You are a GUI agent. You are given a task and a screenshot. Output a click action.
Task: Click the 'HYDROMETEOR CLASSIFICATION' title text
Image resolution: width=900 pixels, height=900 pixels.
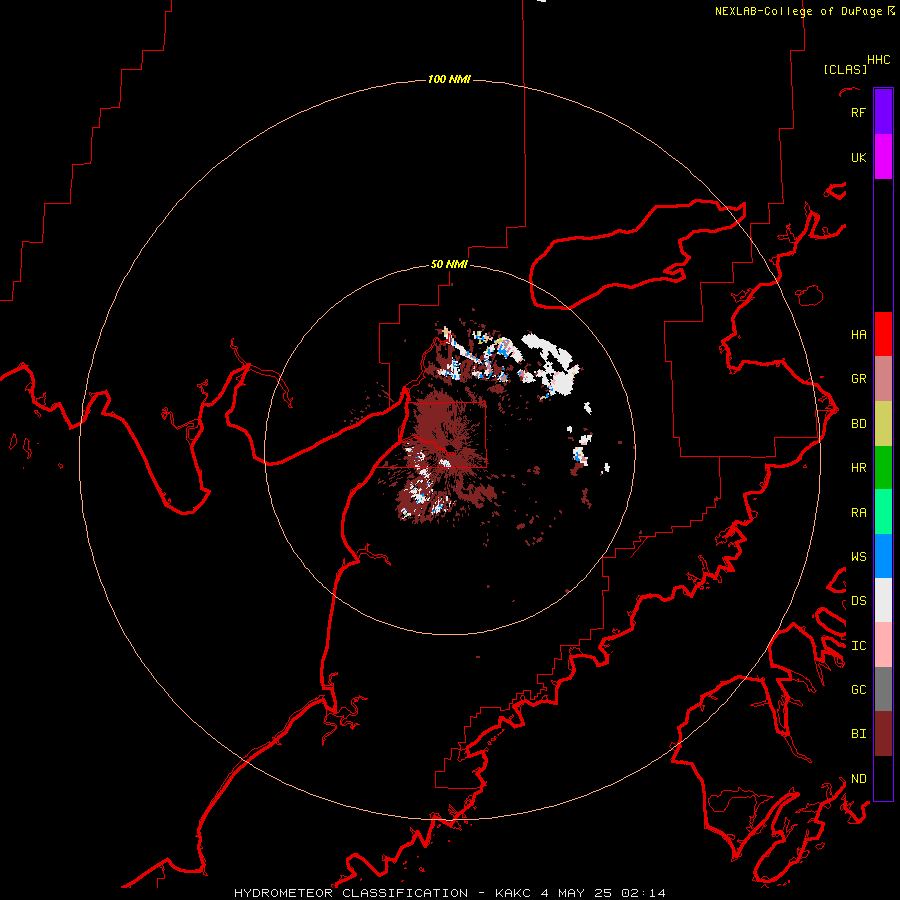(351, 893)
